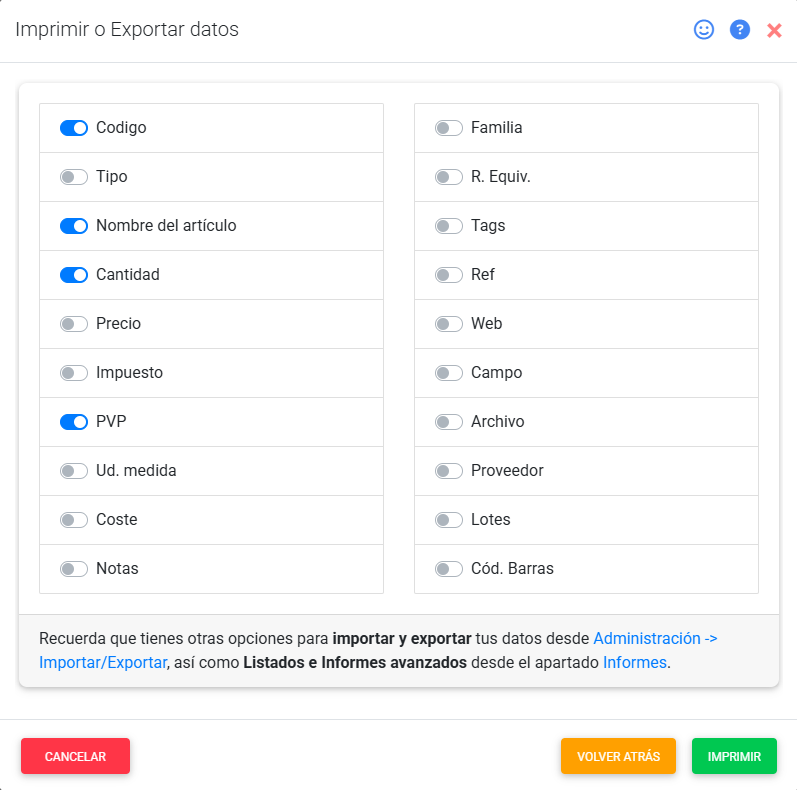Switch off the Cantidad toggle
This screenshot has height=790, width=797.
click(74, 275)
